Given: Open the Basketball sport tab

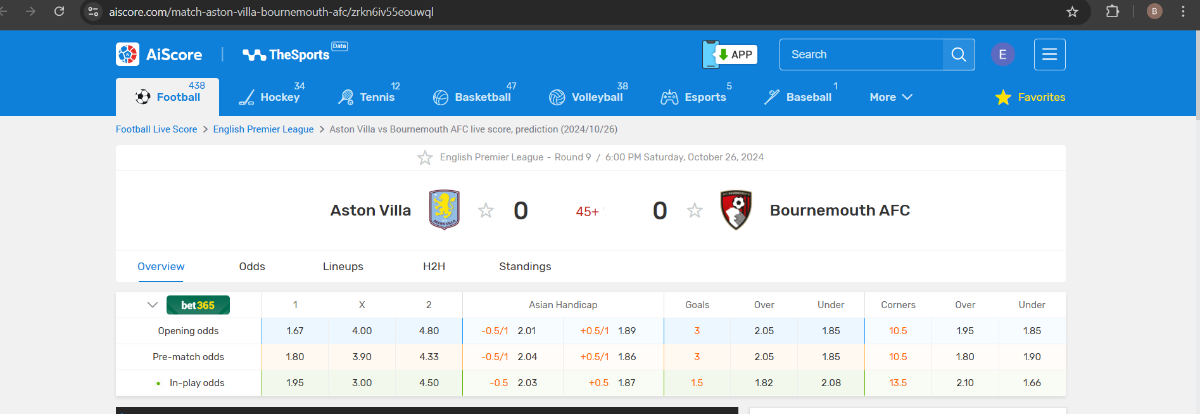Looking at the screenshot, I should 472,97.
